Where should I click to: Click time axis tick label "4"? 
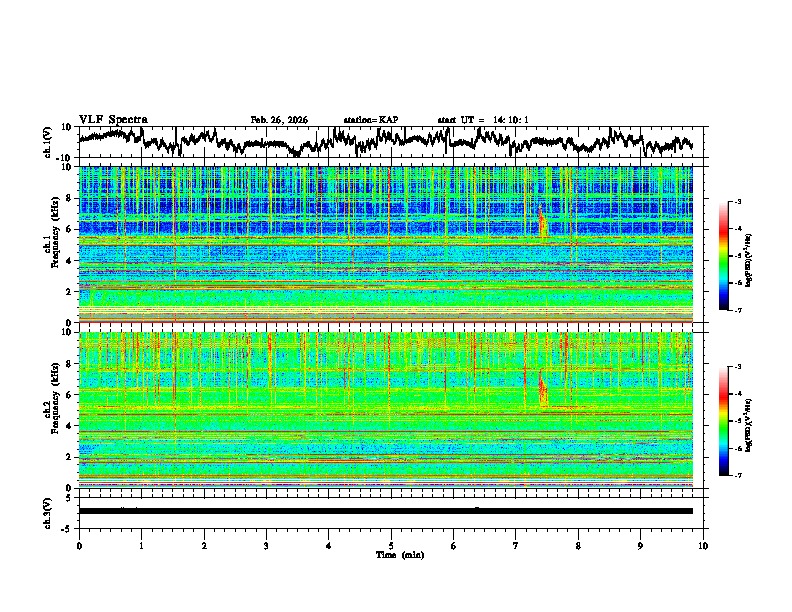tap(328, 546)
